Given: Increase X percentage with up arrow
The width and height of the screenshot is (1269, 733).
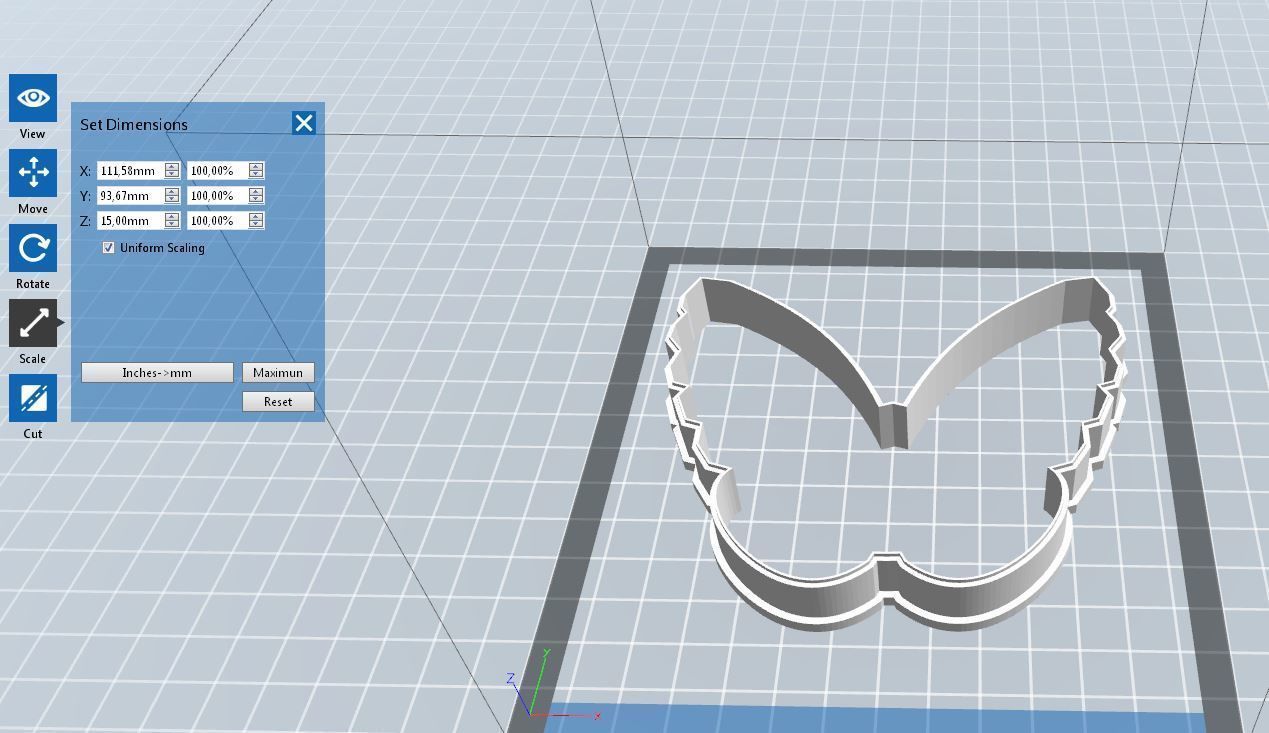Looking at the screenshot, I should pyautogui.click(x=256, y=166).
